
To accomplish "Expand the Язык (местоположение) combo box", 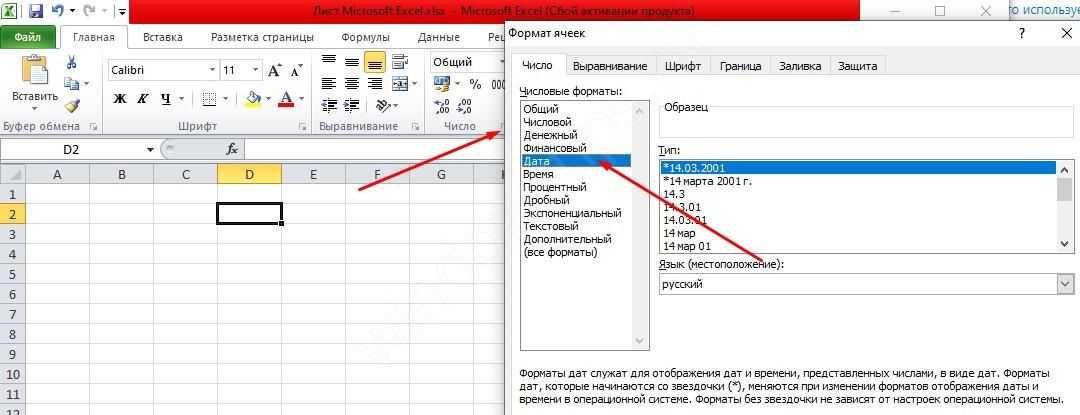I will [x=1064, y=284].
